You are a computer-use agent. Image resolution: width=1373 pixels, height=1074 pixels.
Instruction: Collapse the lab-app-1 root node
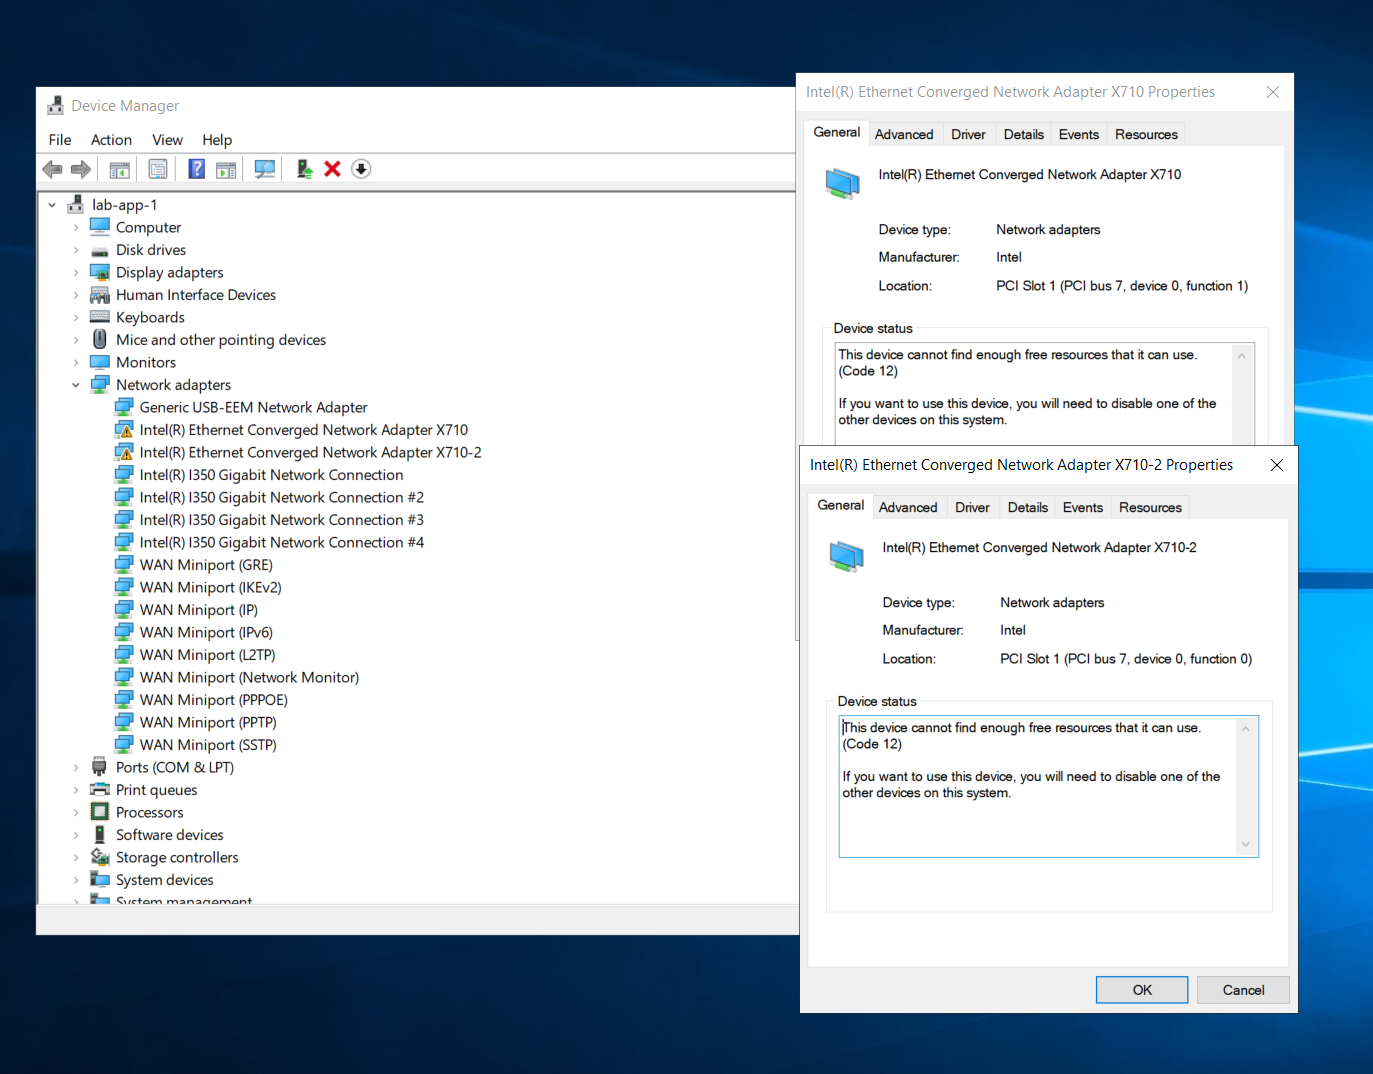click(x=52, y=205)
